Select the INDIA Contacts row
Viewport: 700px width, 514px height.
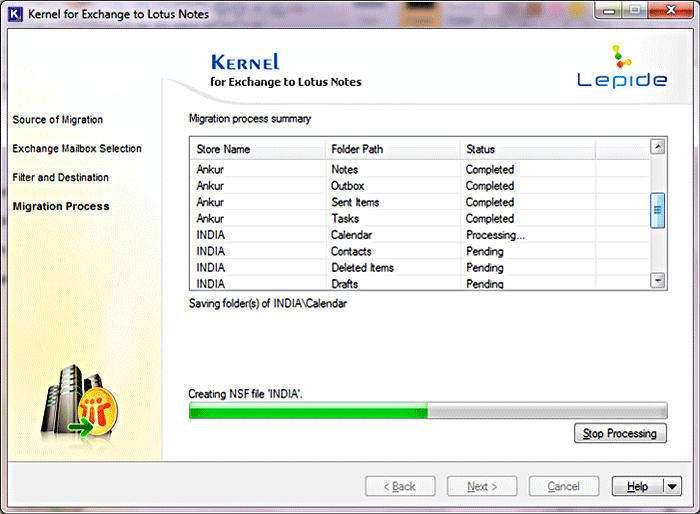[420, 251]
